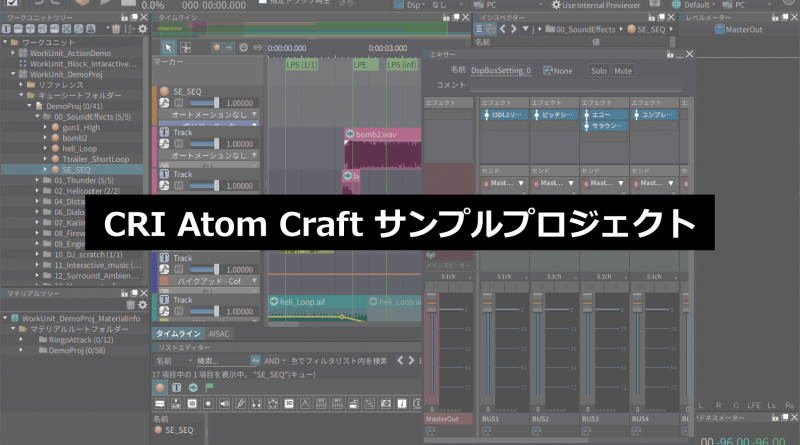
Task: Show cues with the orange list editor filter
Action: pyautogui.click(x=160, y=388)
